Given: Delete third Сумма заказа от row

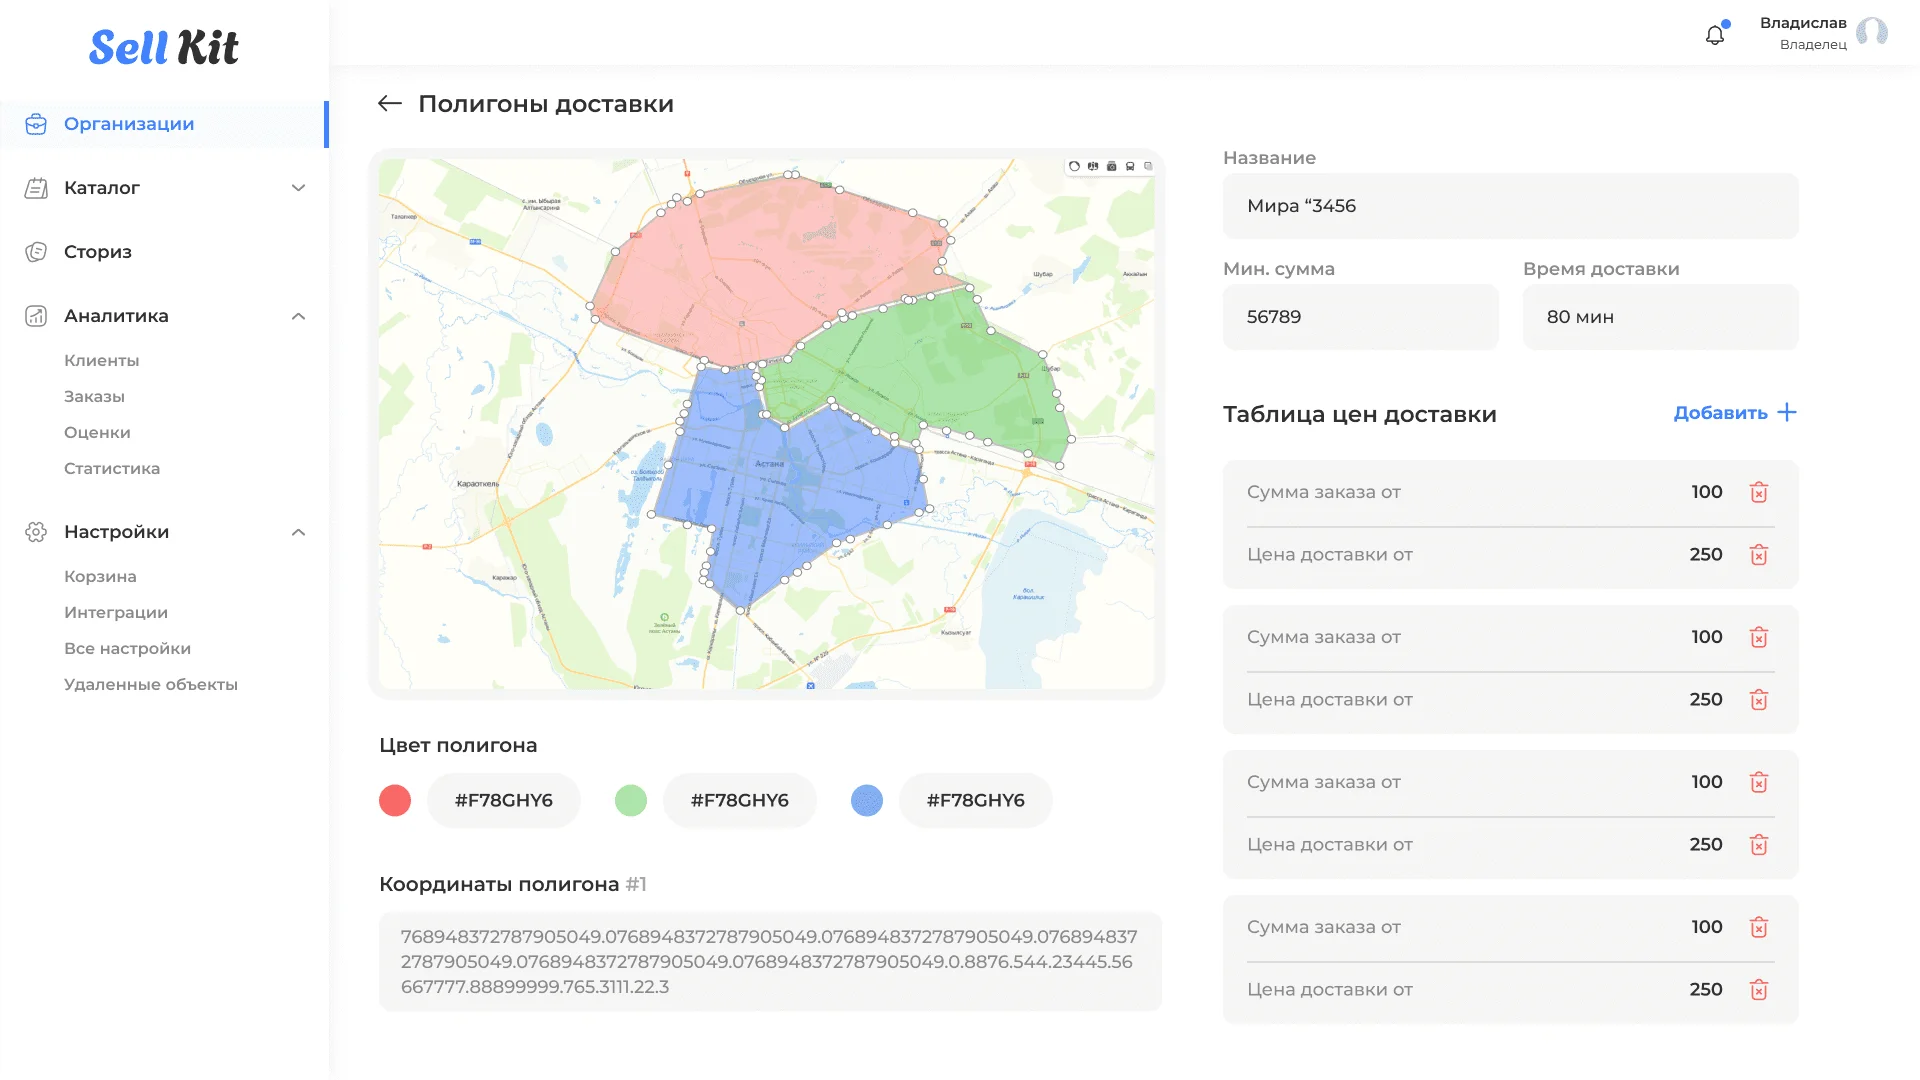Looking at the screenshot, I should point(1759,782).
